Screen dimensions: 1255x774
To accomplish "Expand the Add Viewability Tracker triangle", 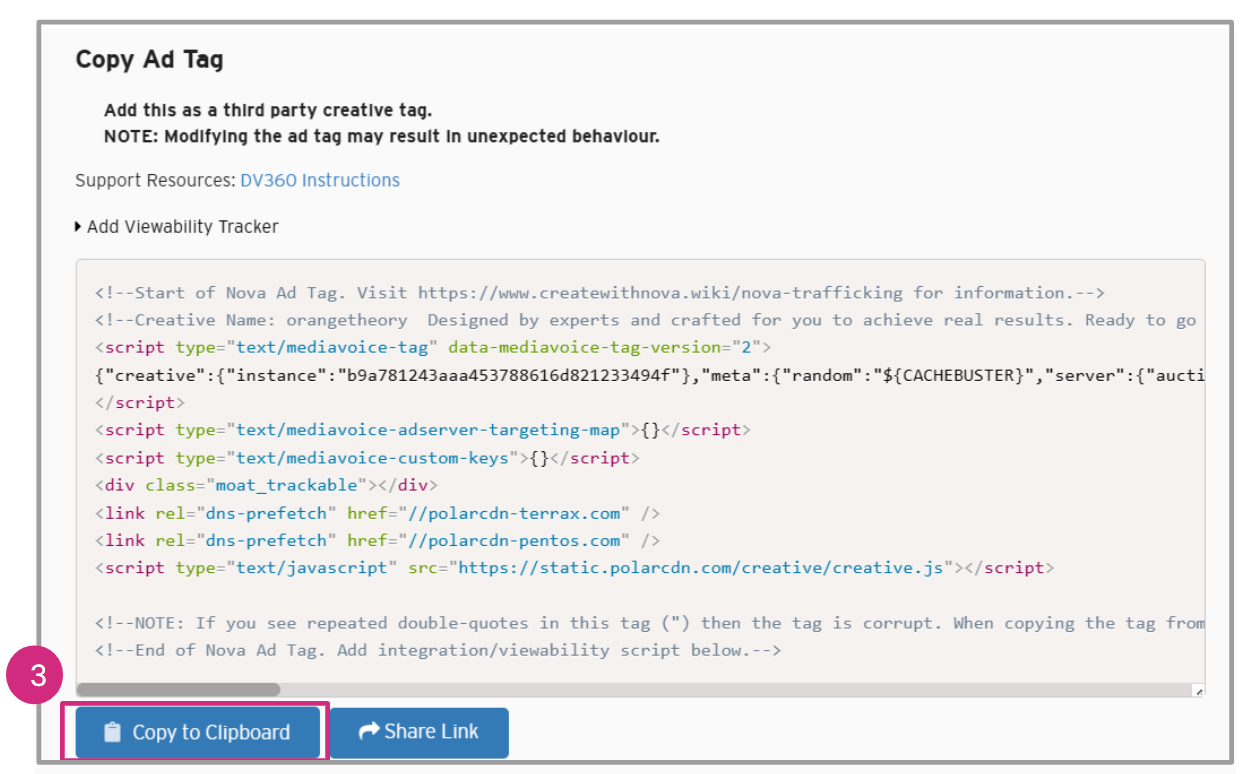I will click(x=79, y=227).
